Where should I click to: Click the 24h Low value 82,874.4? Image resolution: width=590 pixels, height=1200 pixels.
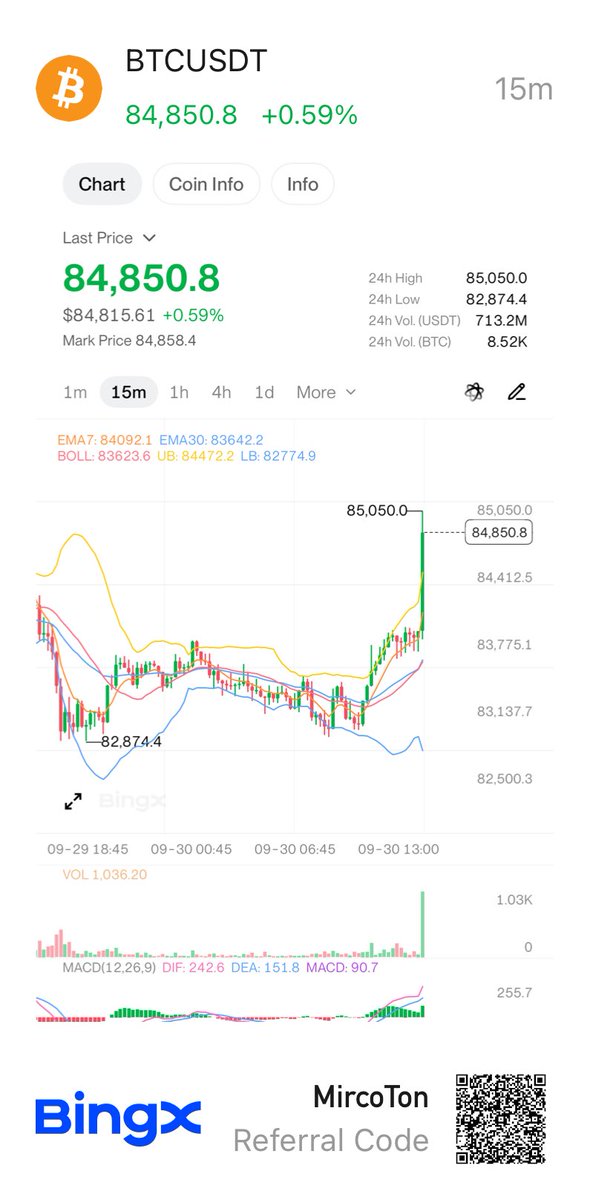point(496,299)
